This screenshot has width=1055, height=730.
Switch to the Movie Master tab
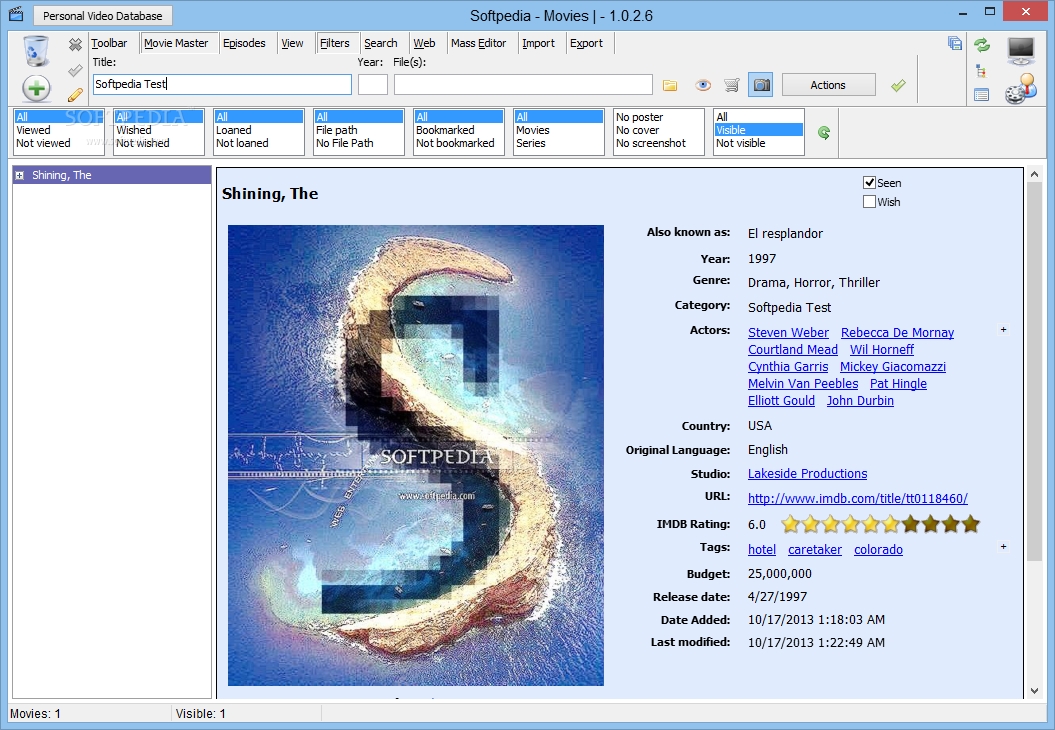[176, 43]
